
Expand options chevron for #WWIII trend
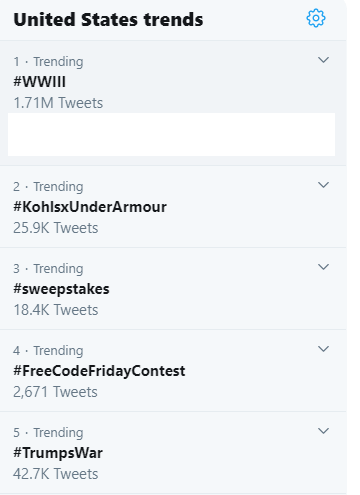(323, 60)
